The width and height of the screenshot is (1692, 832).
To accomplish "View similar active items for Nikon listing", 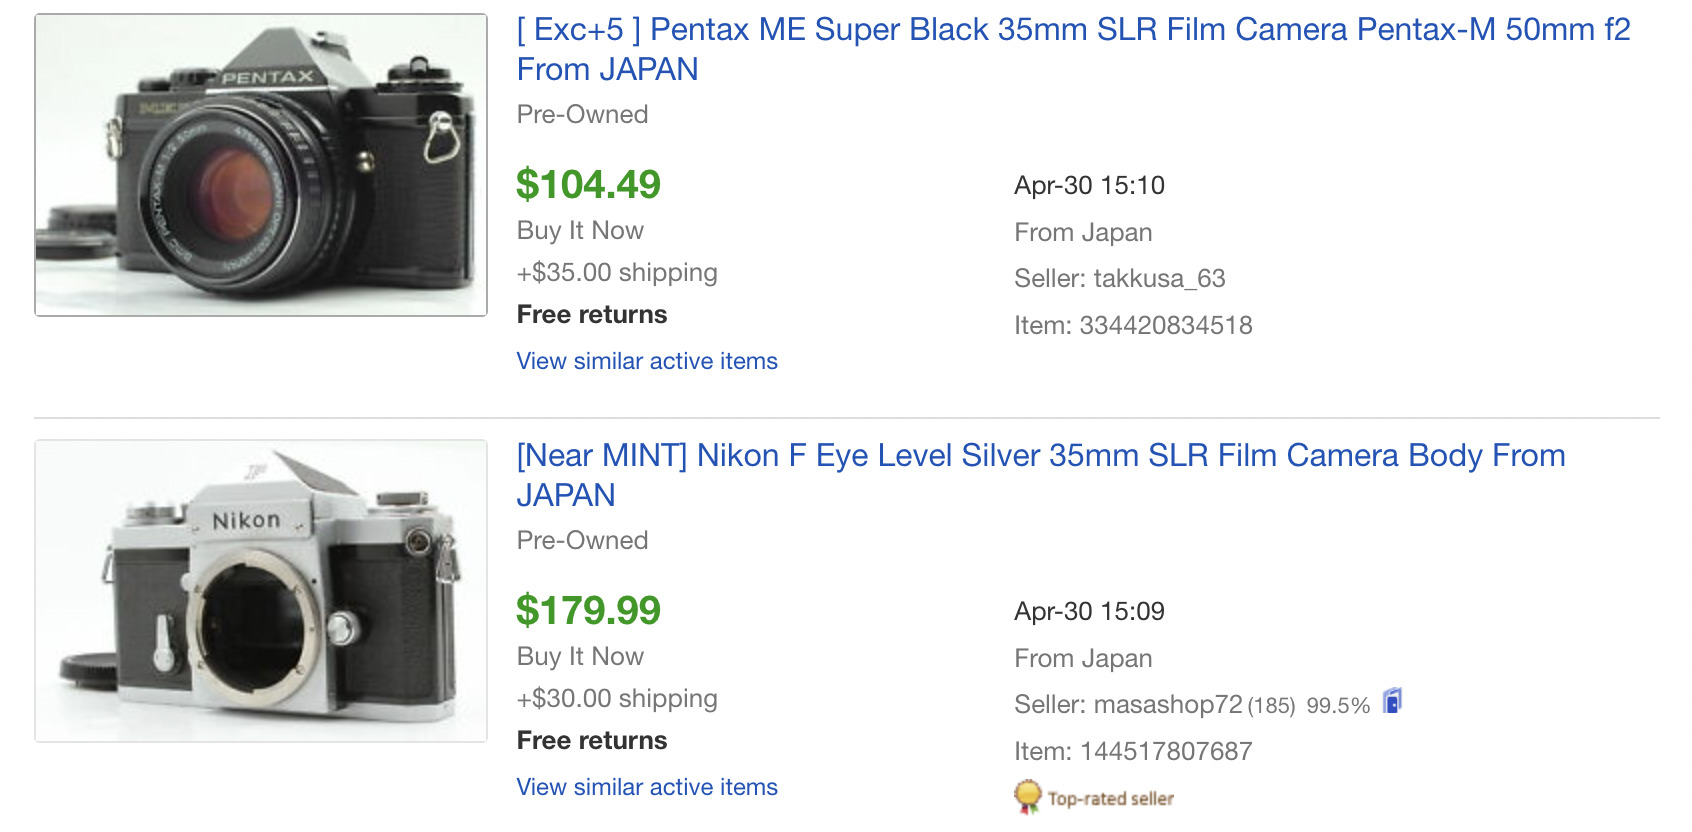I will (x=647, y=787).
